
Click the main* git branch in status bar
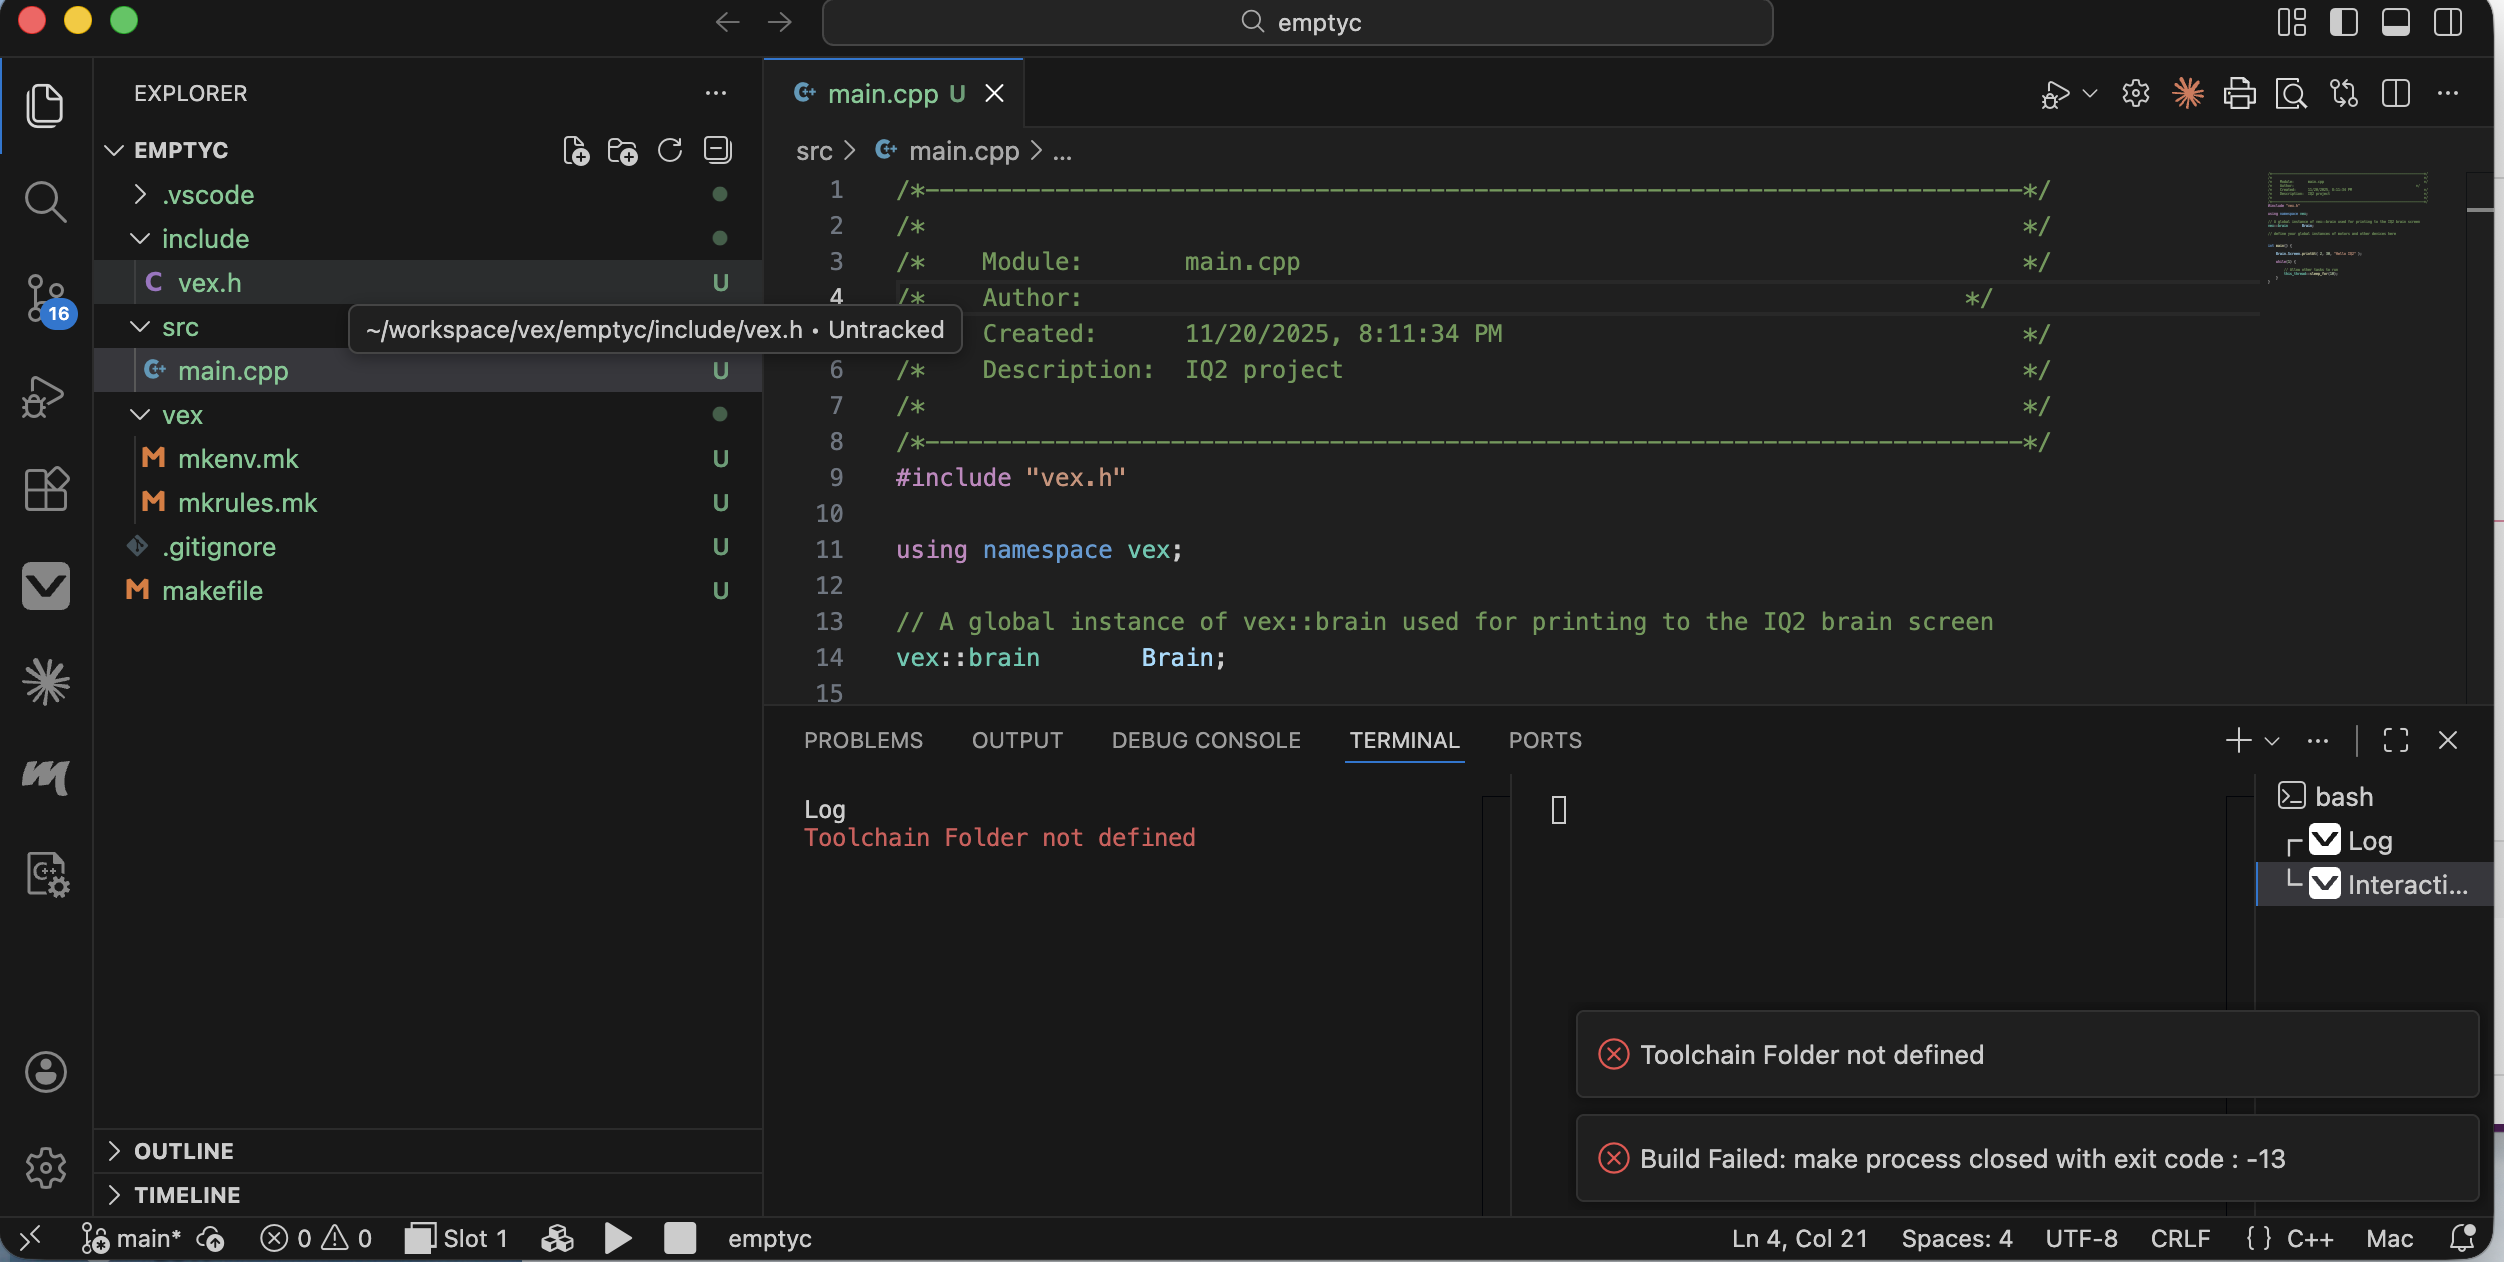(x=132, y=1239)
